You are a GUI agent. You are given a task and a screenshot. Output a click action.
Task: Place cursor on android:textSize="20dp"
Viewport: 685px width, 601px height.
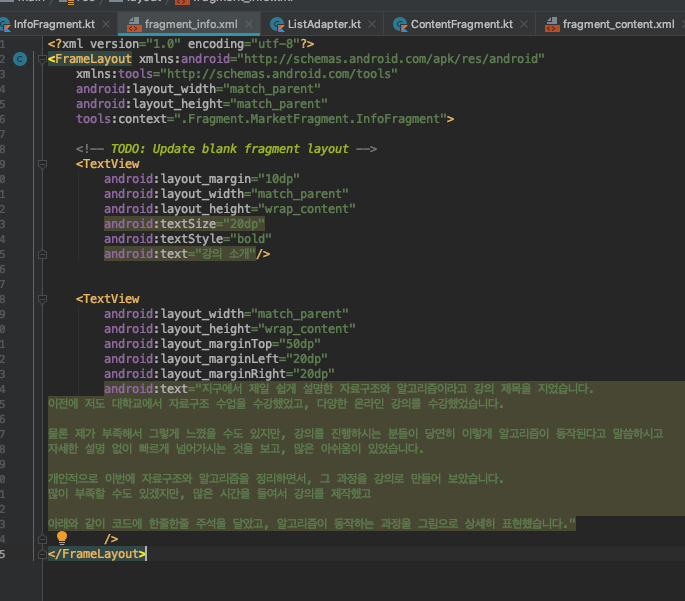pos(184,224)
